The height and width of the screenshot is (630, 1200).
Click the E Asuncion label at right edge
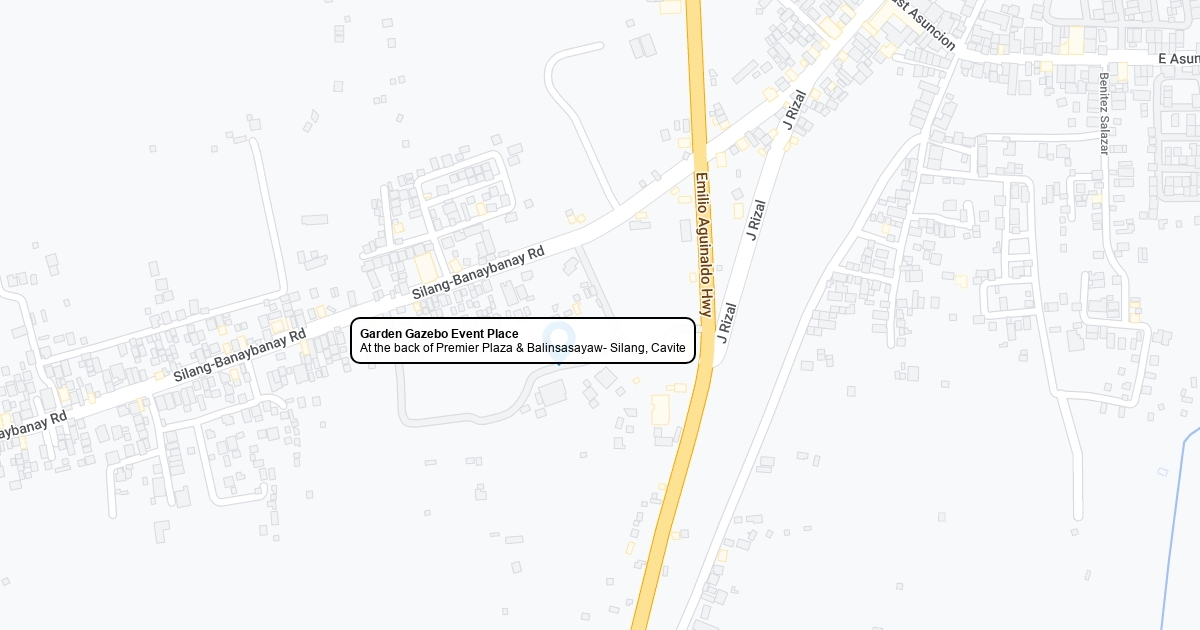1178,59
